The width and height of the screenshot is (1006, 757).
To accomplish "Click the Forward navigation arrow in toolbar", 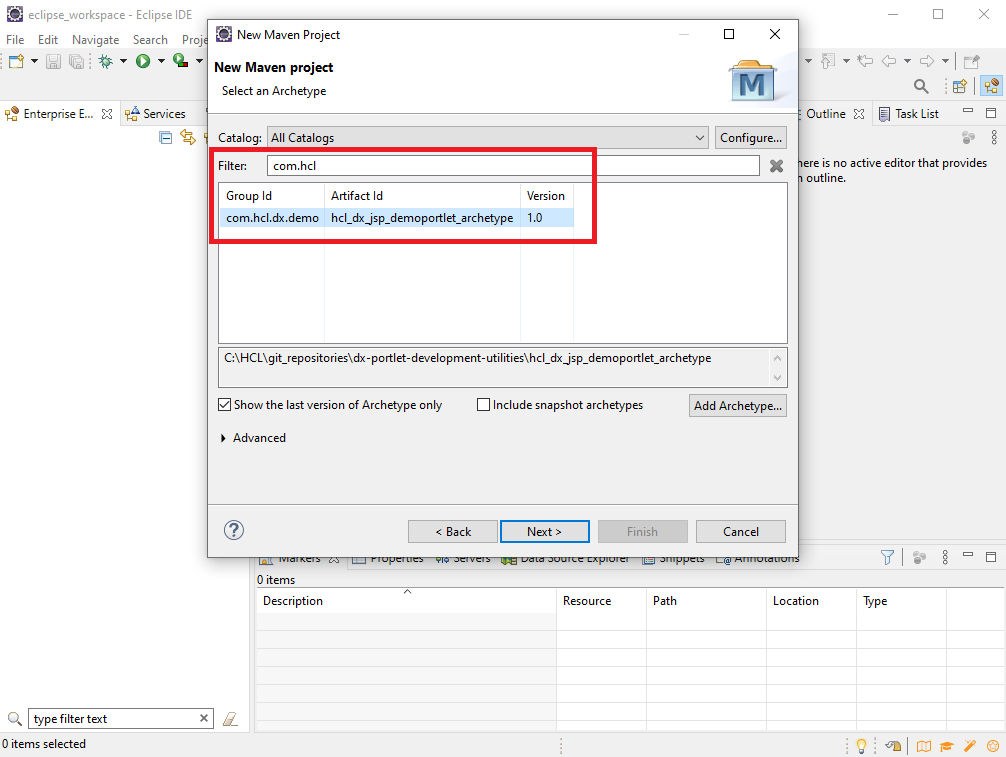I will point(926,62).
